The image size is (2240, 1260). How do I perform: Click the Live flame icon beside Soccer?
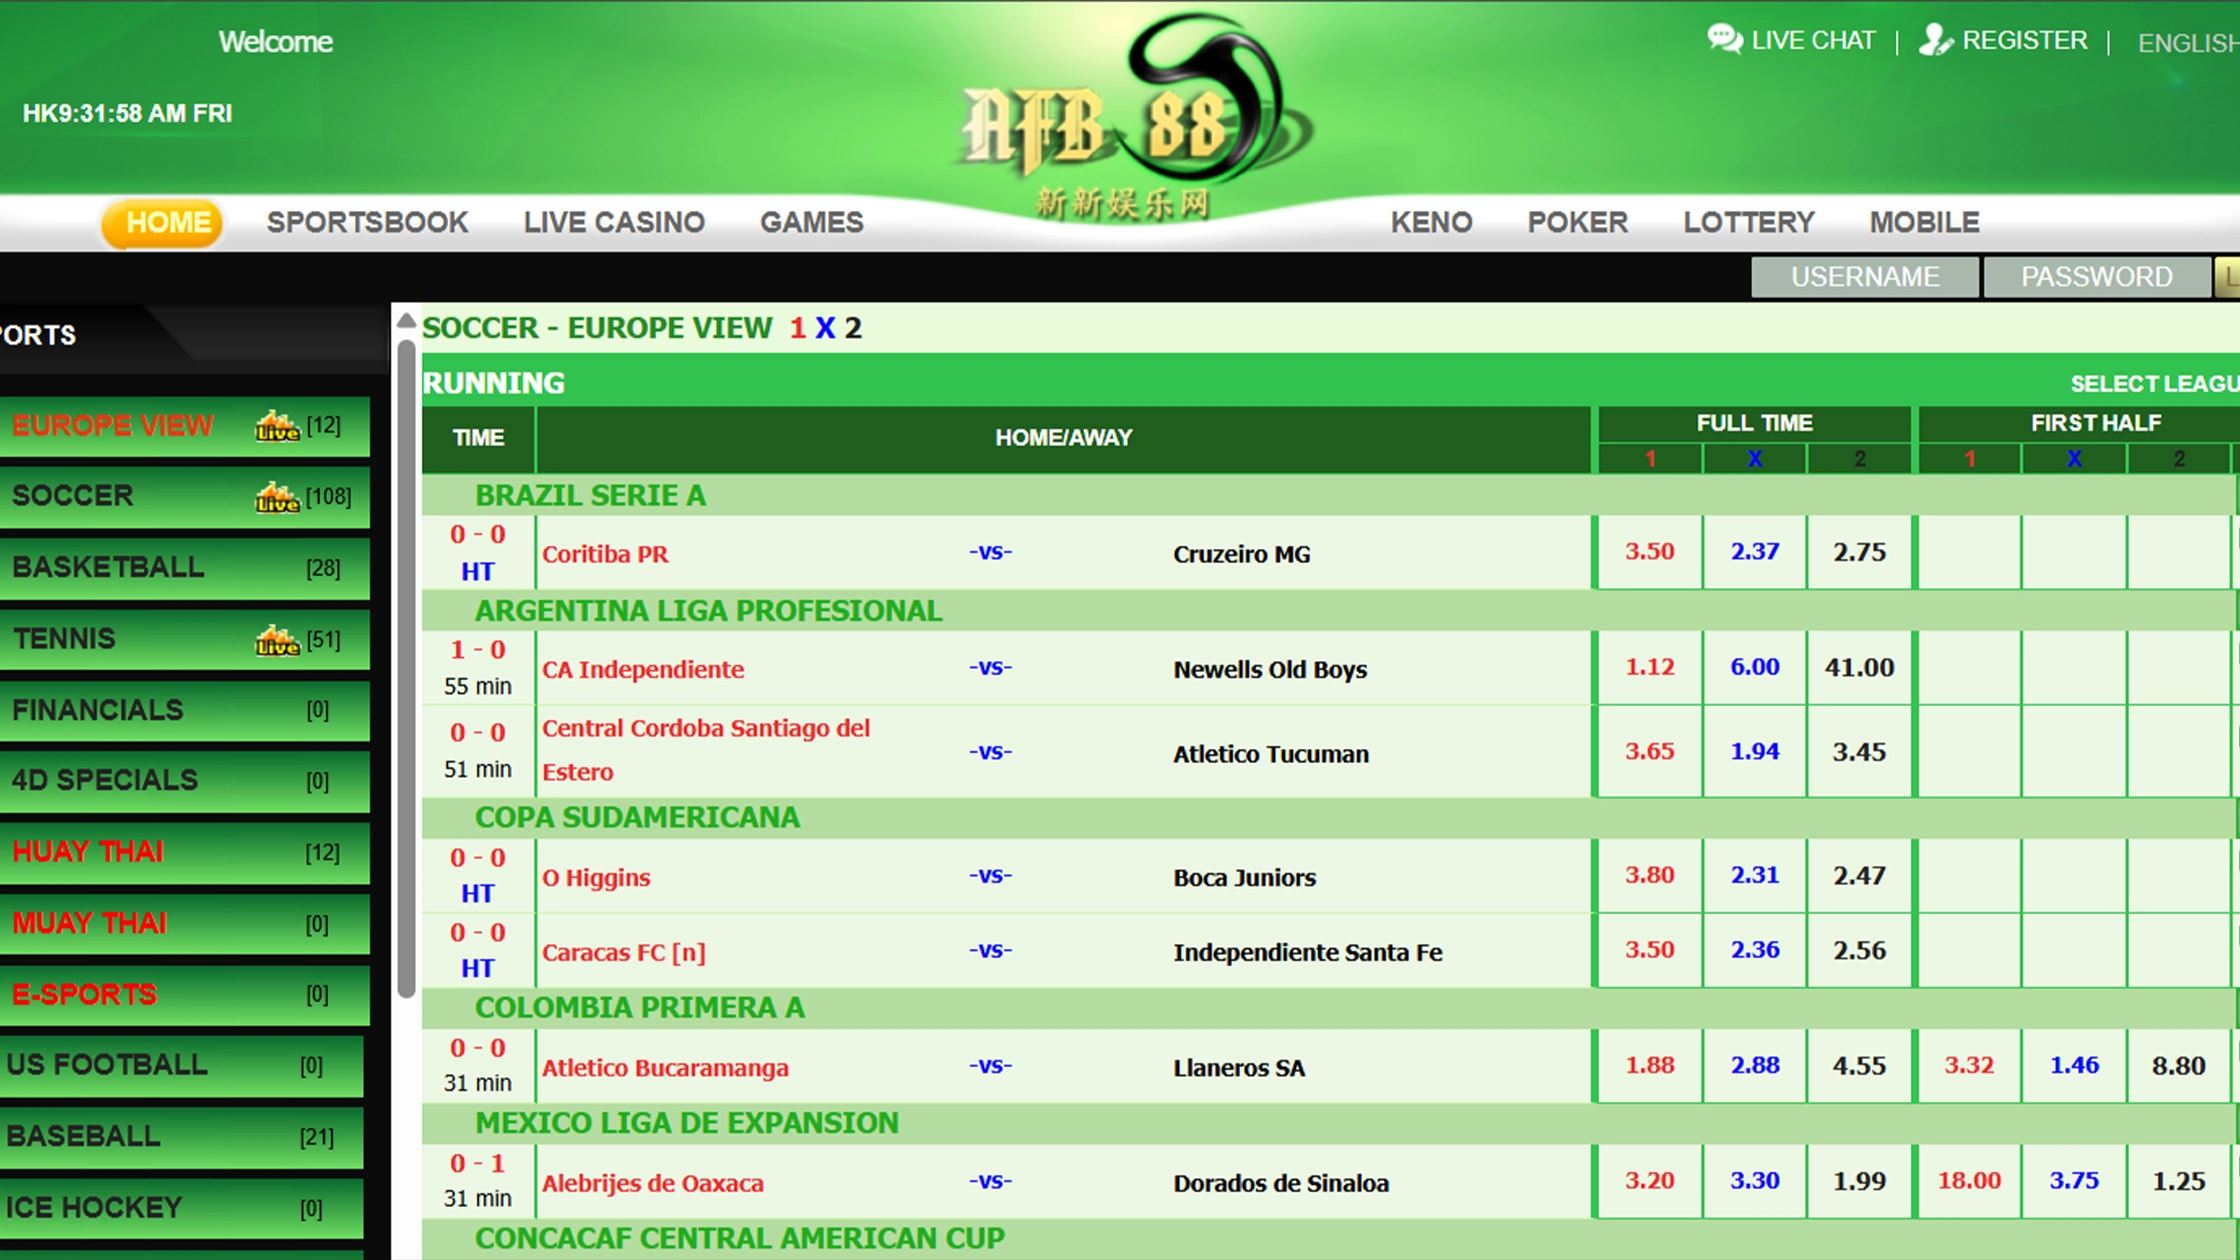[x=277, y=497]
